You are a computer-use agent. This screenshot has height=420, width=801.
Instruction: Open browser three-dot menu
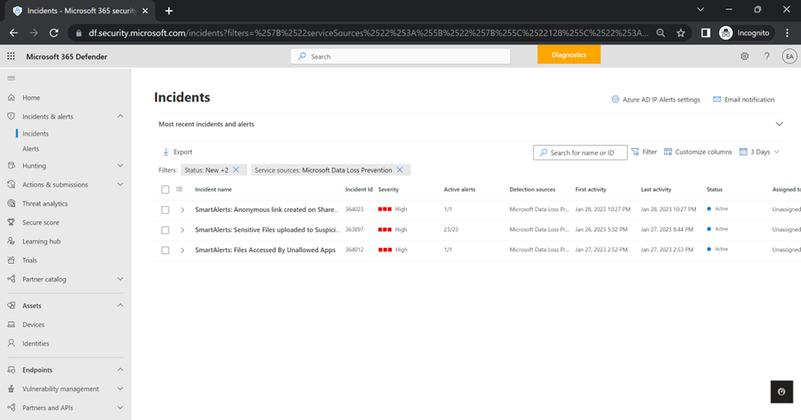[787, 33]
